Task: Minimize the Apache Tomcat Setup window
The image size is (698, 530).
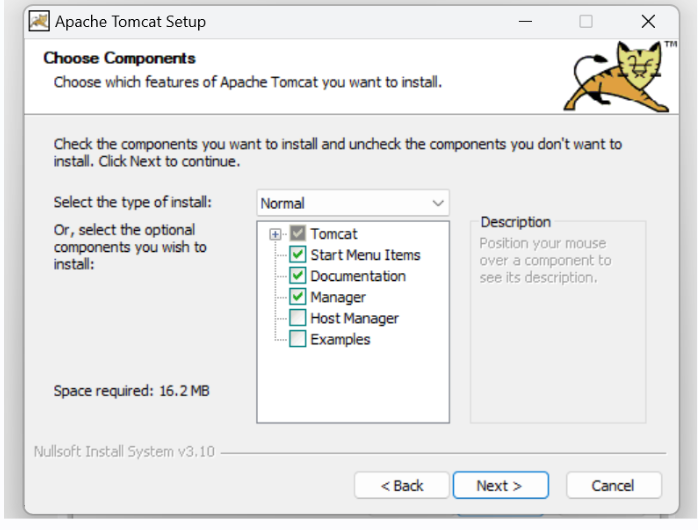Action: tap(526, 21)
